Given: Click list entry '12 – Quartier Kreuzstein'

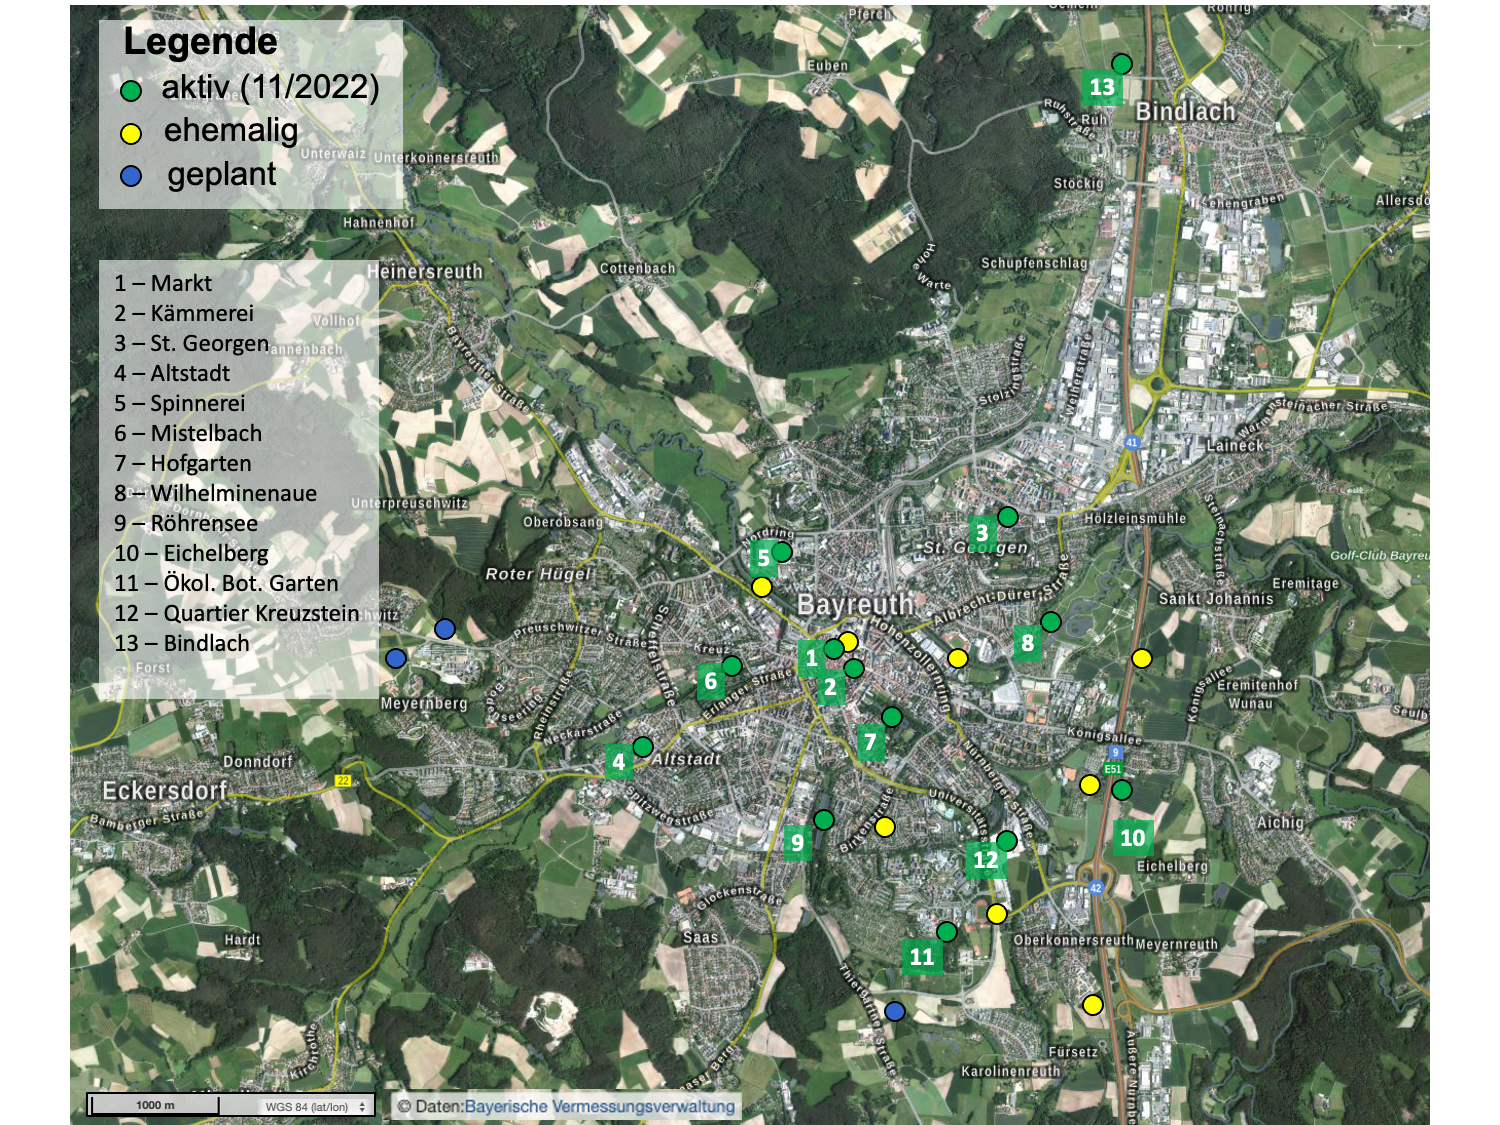Looking at the screenshot, I should (237, 613).
